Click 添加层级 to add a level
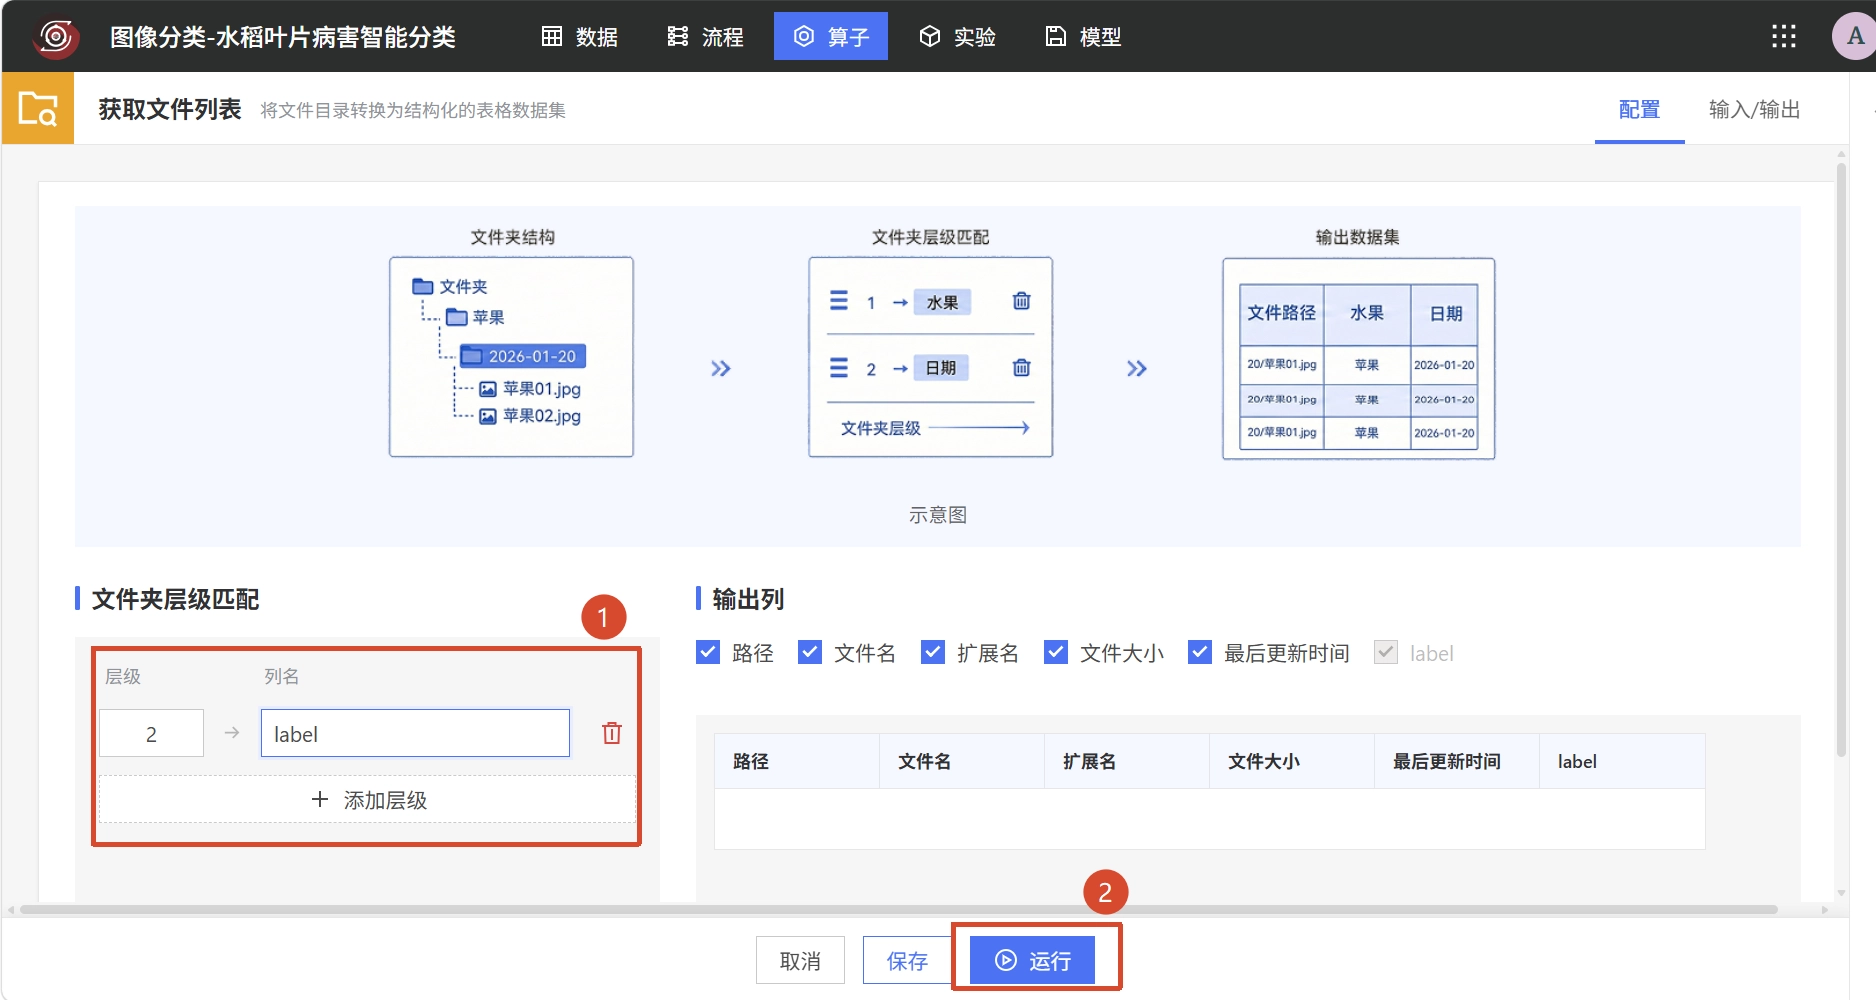 click(368, 800)
